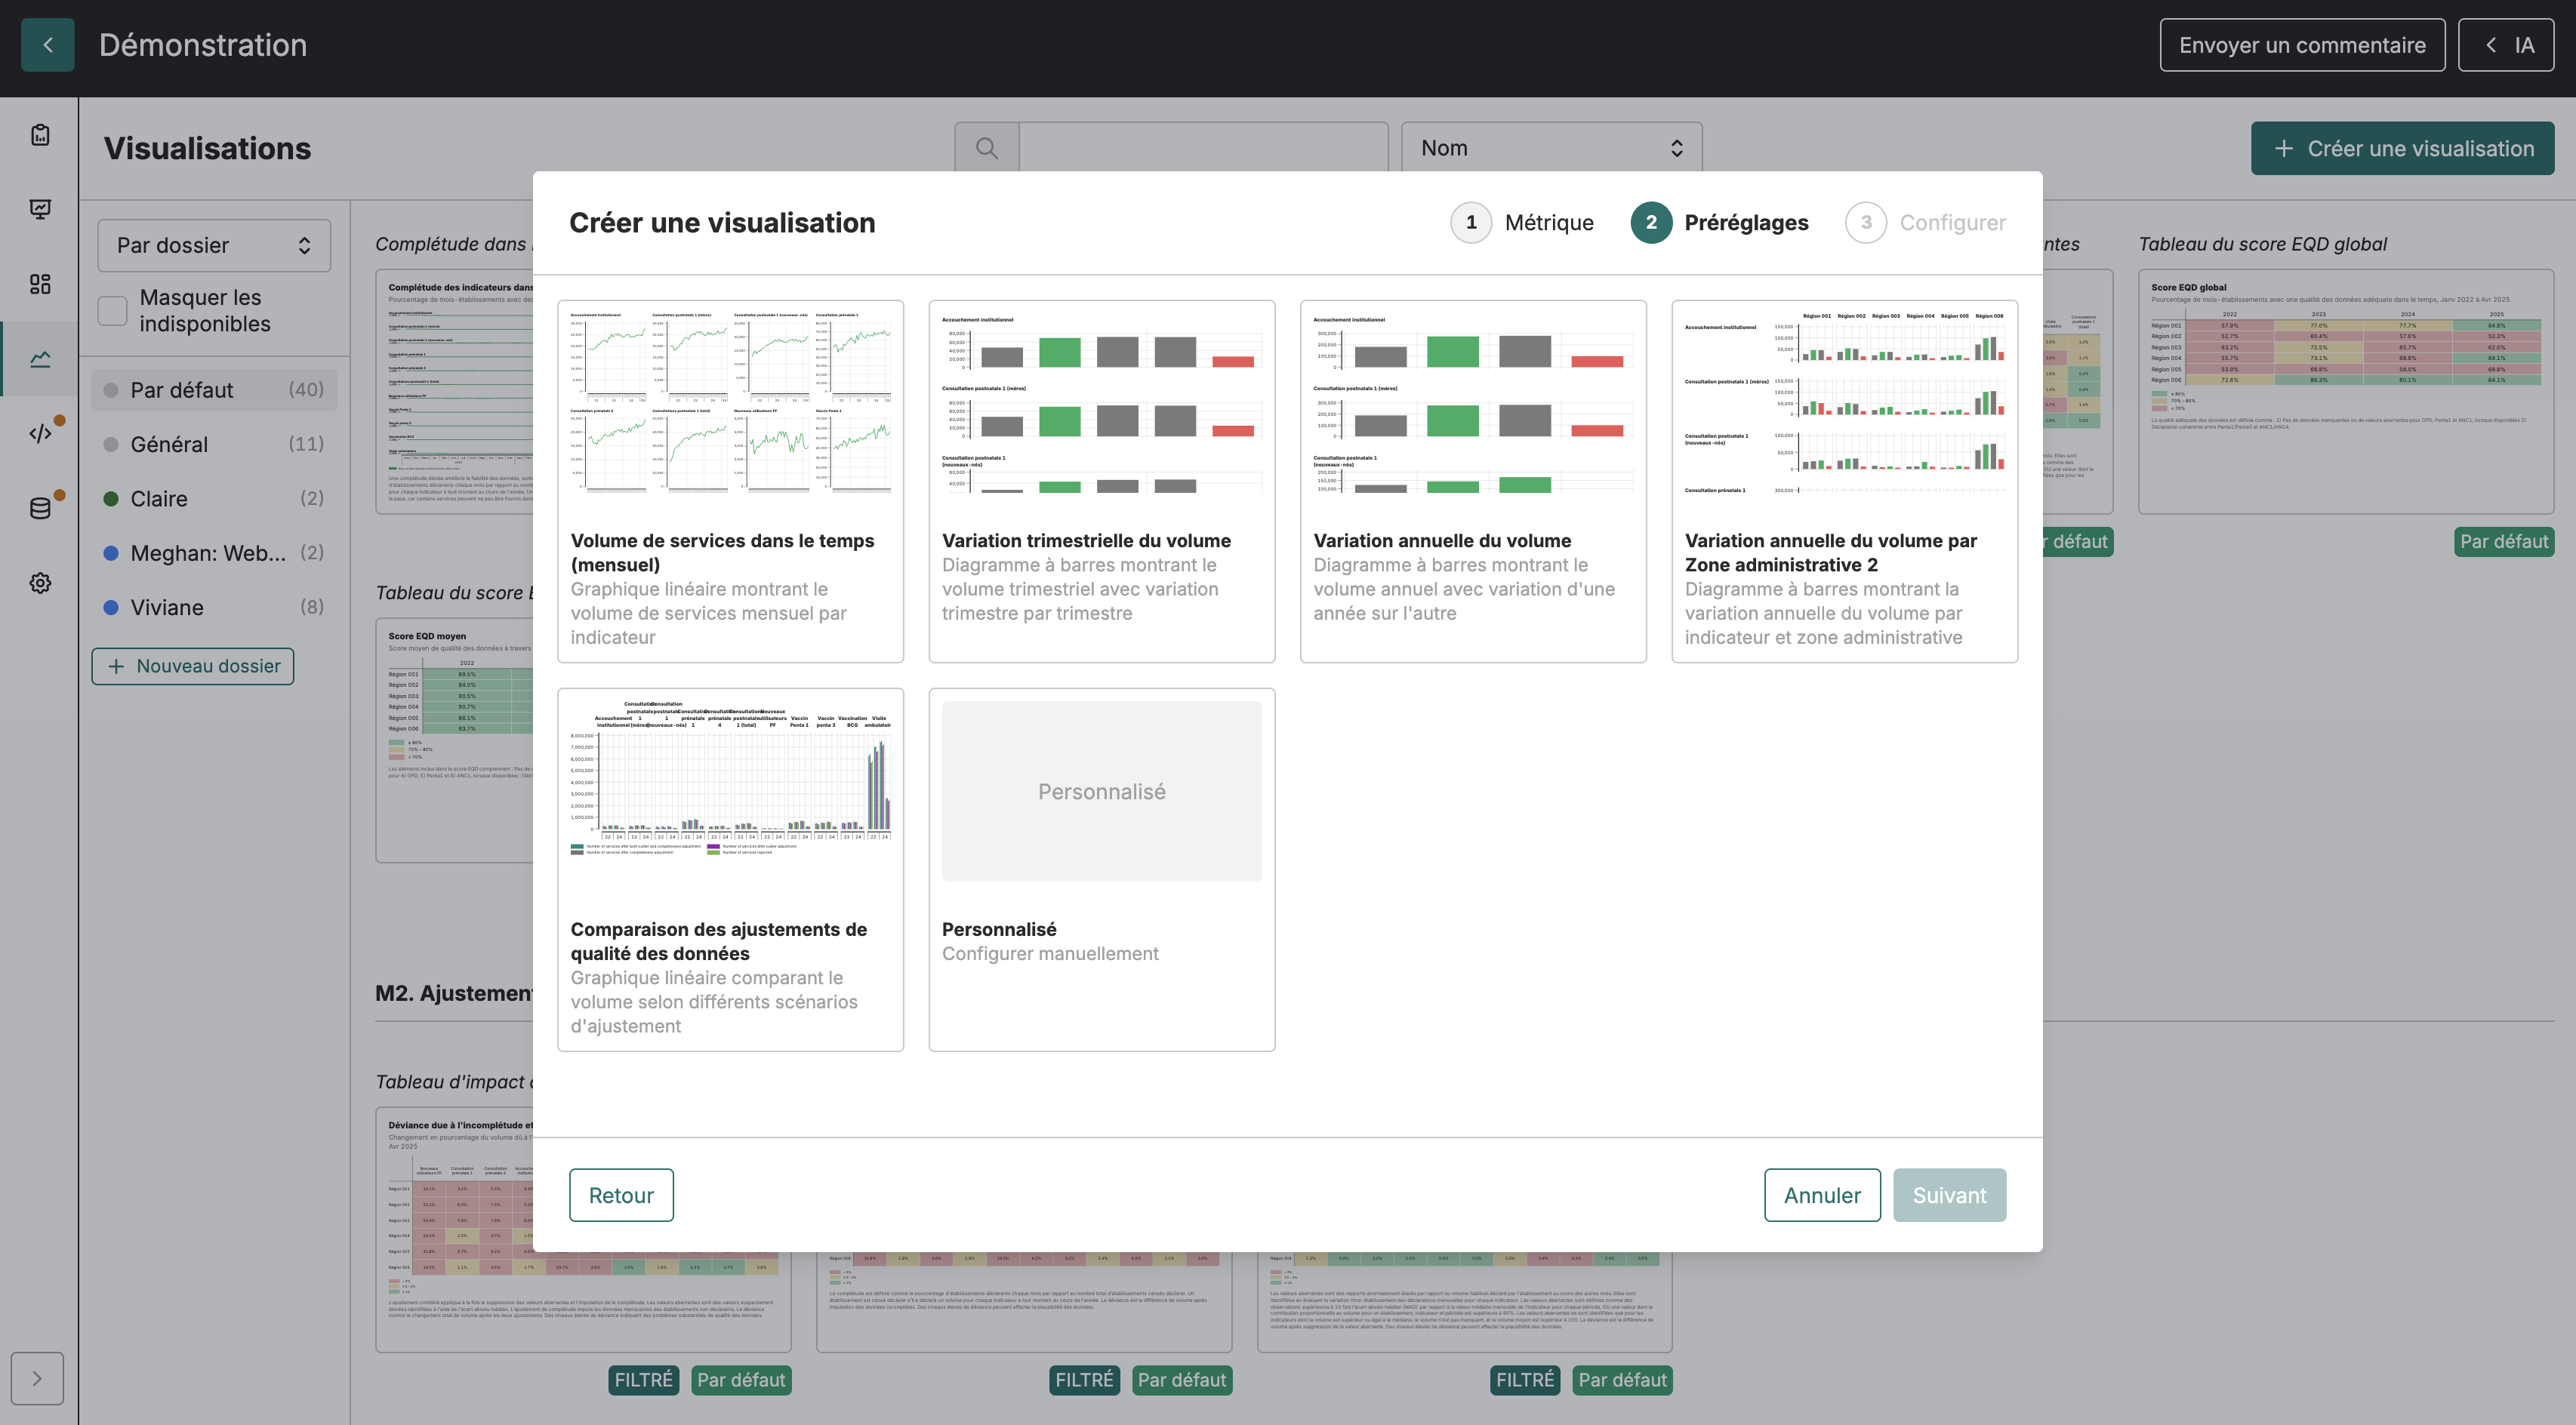The image size is (2576, 1425).
Task: Click the back arrow next to Démonstration
Action: tap(47, 45)
